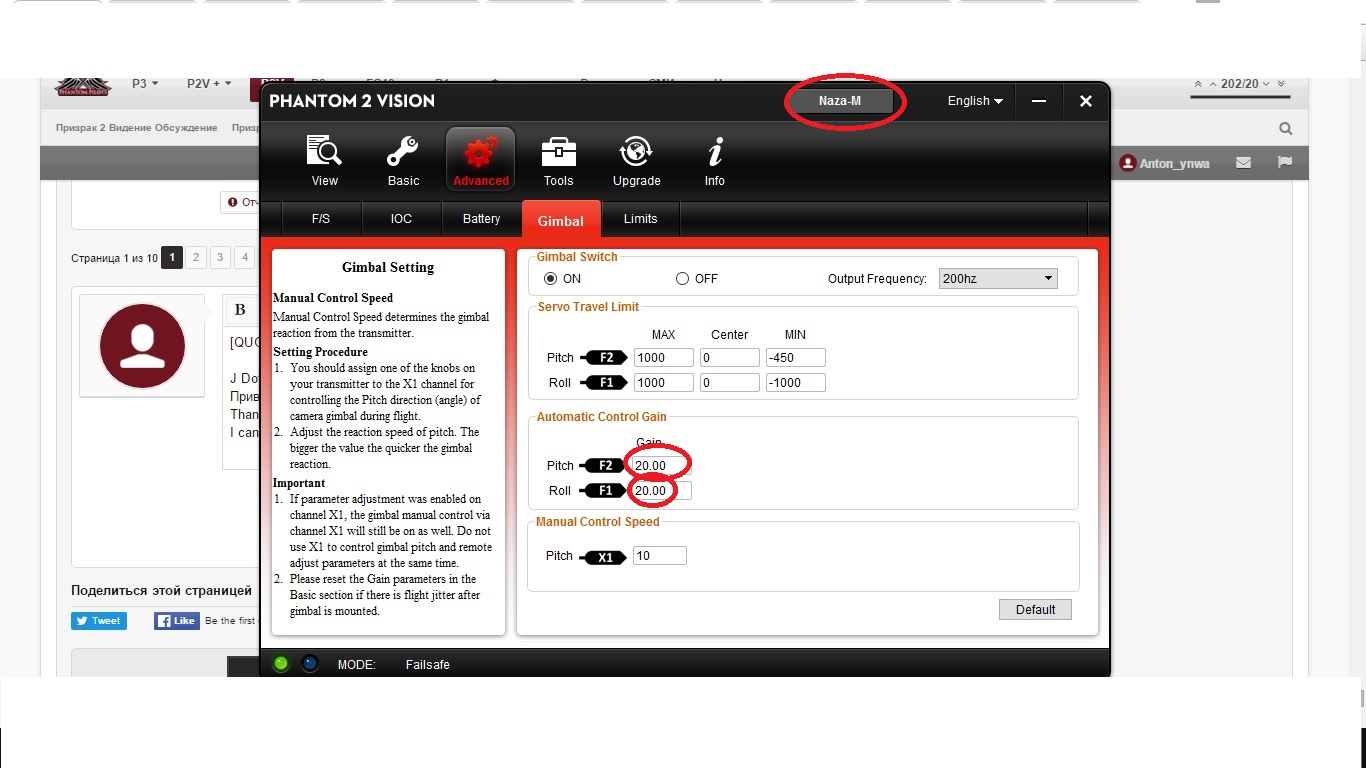
Task: Go to forum page 4
Action: (245, 258)
